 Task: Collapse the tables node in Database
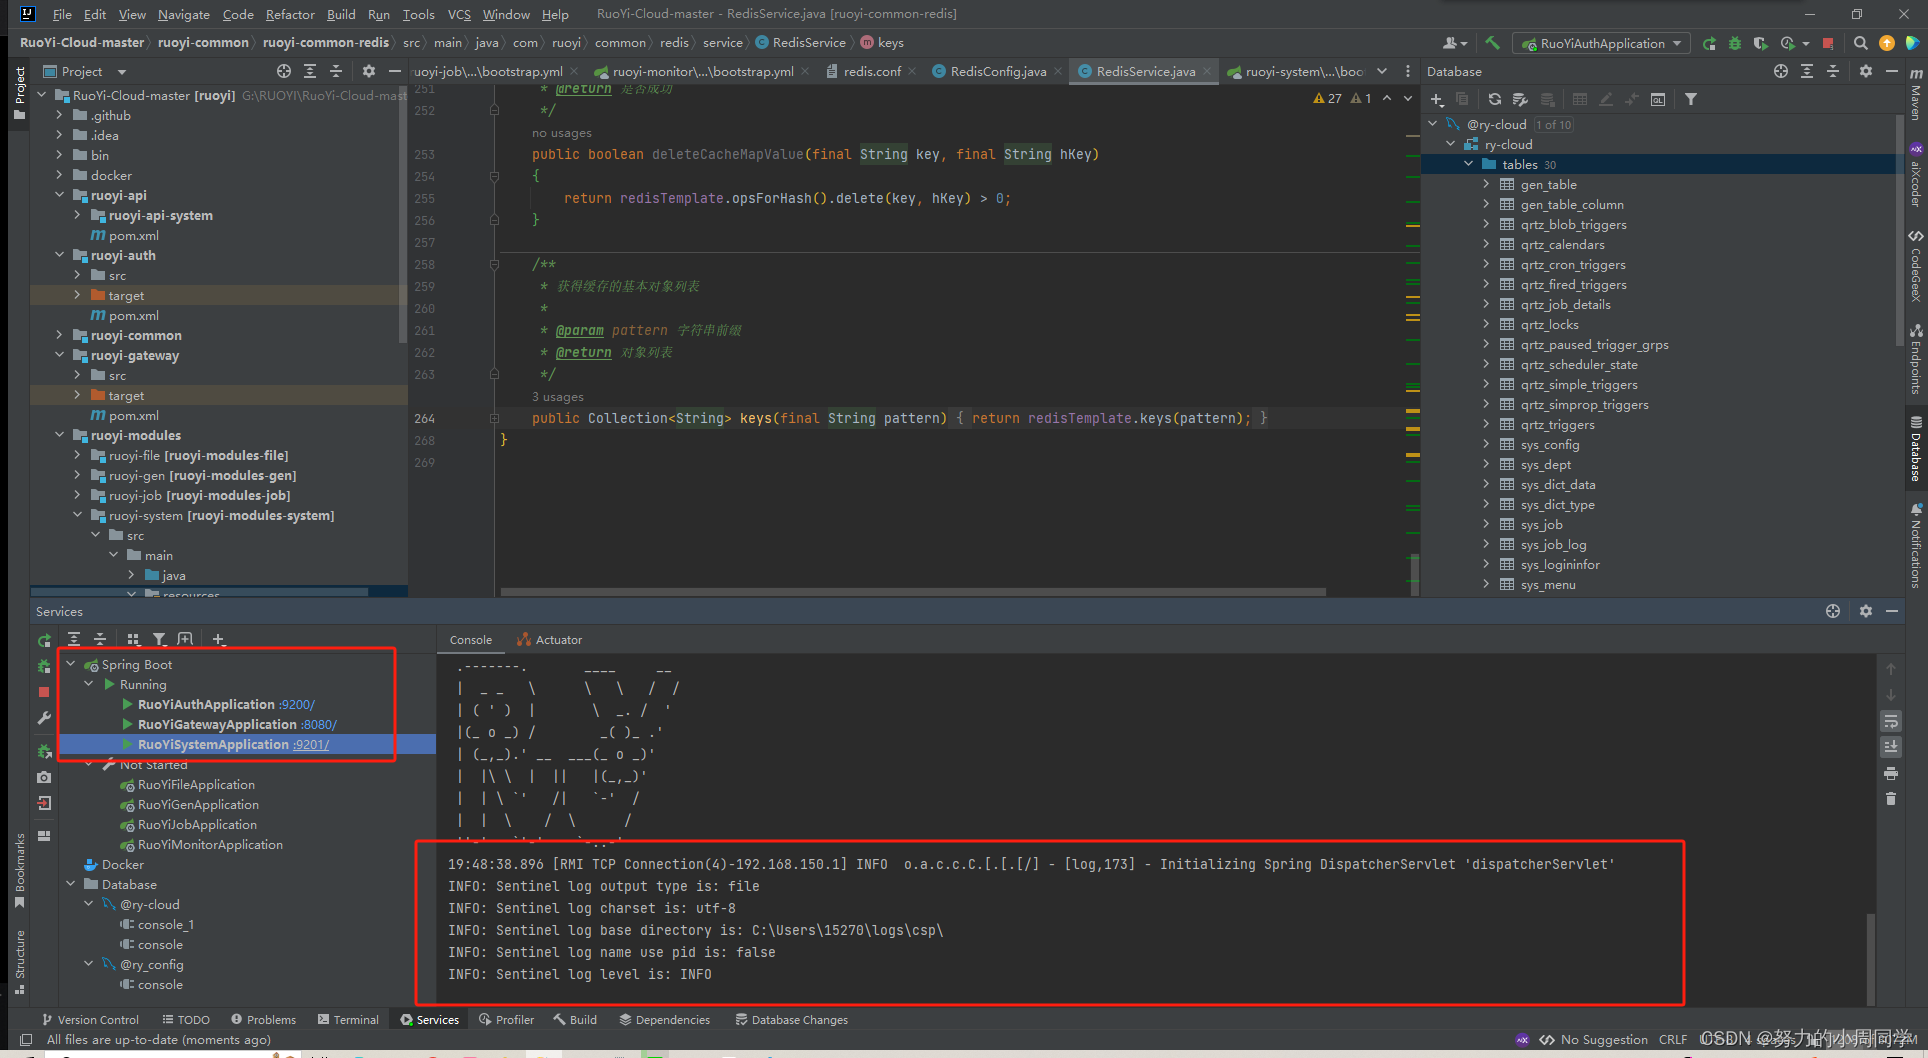(x=1468, y=164)
